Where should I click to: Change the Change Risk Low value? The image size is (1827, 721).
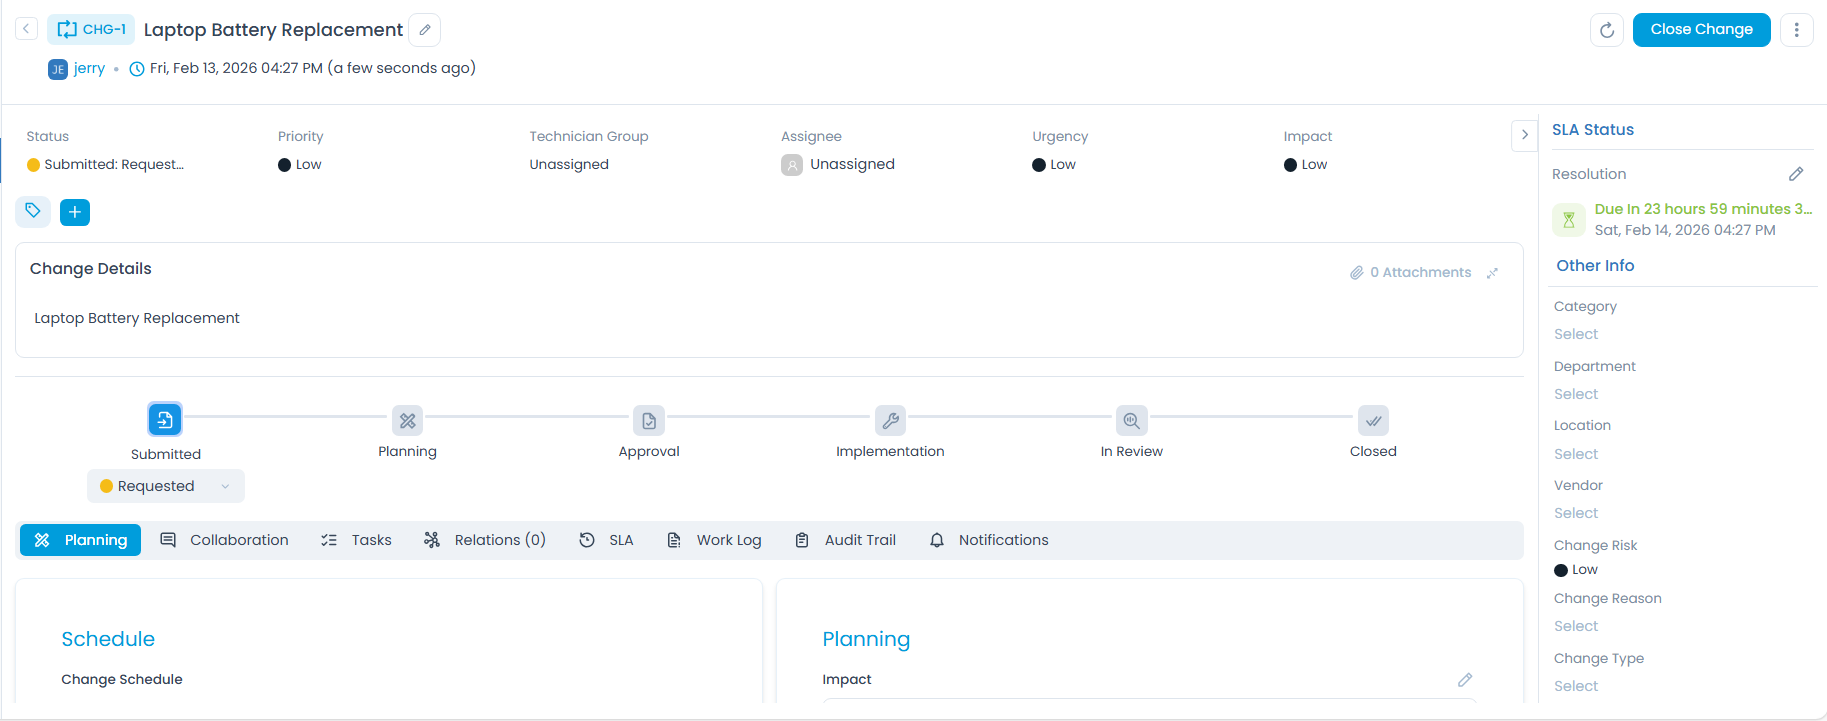pos(1577,570)
